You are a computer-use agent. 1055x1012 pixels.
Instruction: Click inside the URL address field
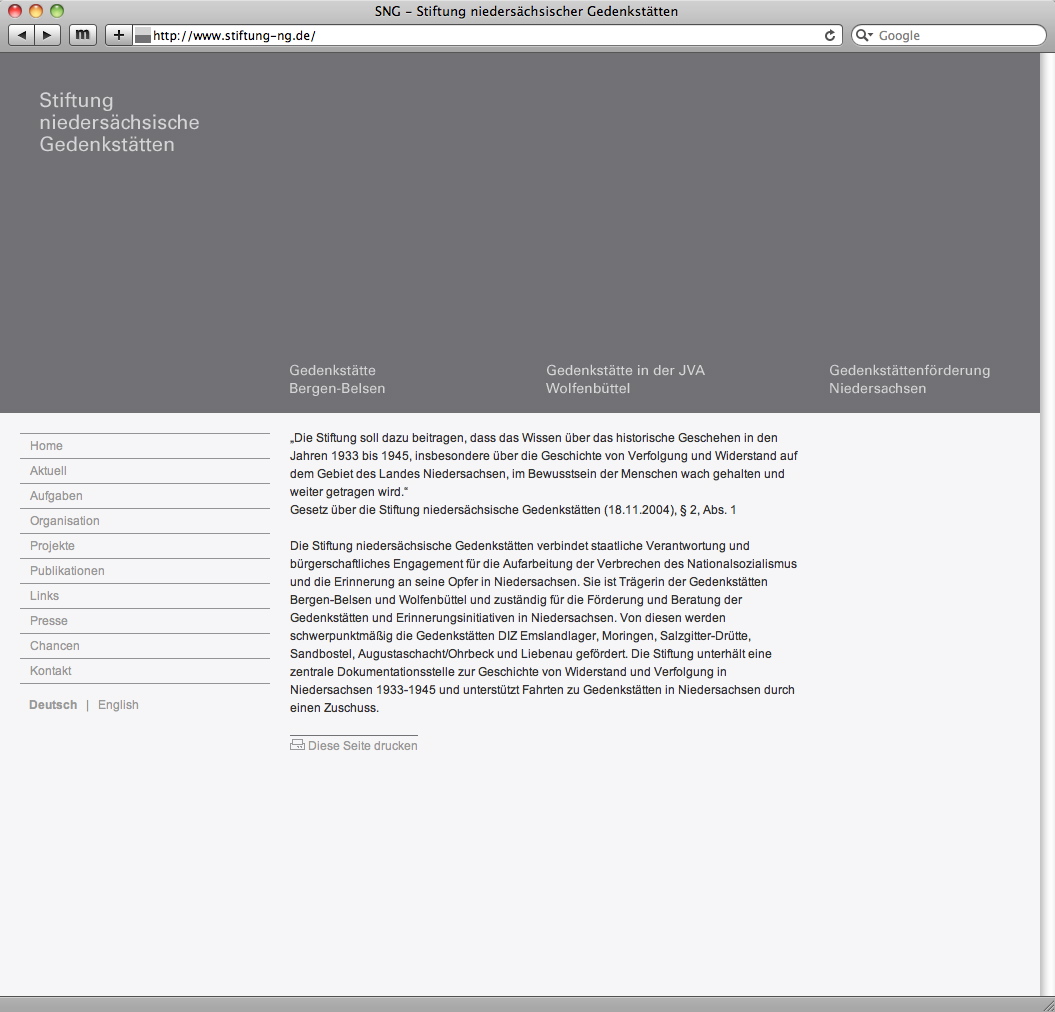[x=400, y=34]
